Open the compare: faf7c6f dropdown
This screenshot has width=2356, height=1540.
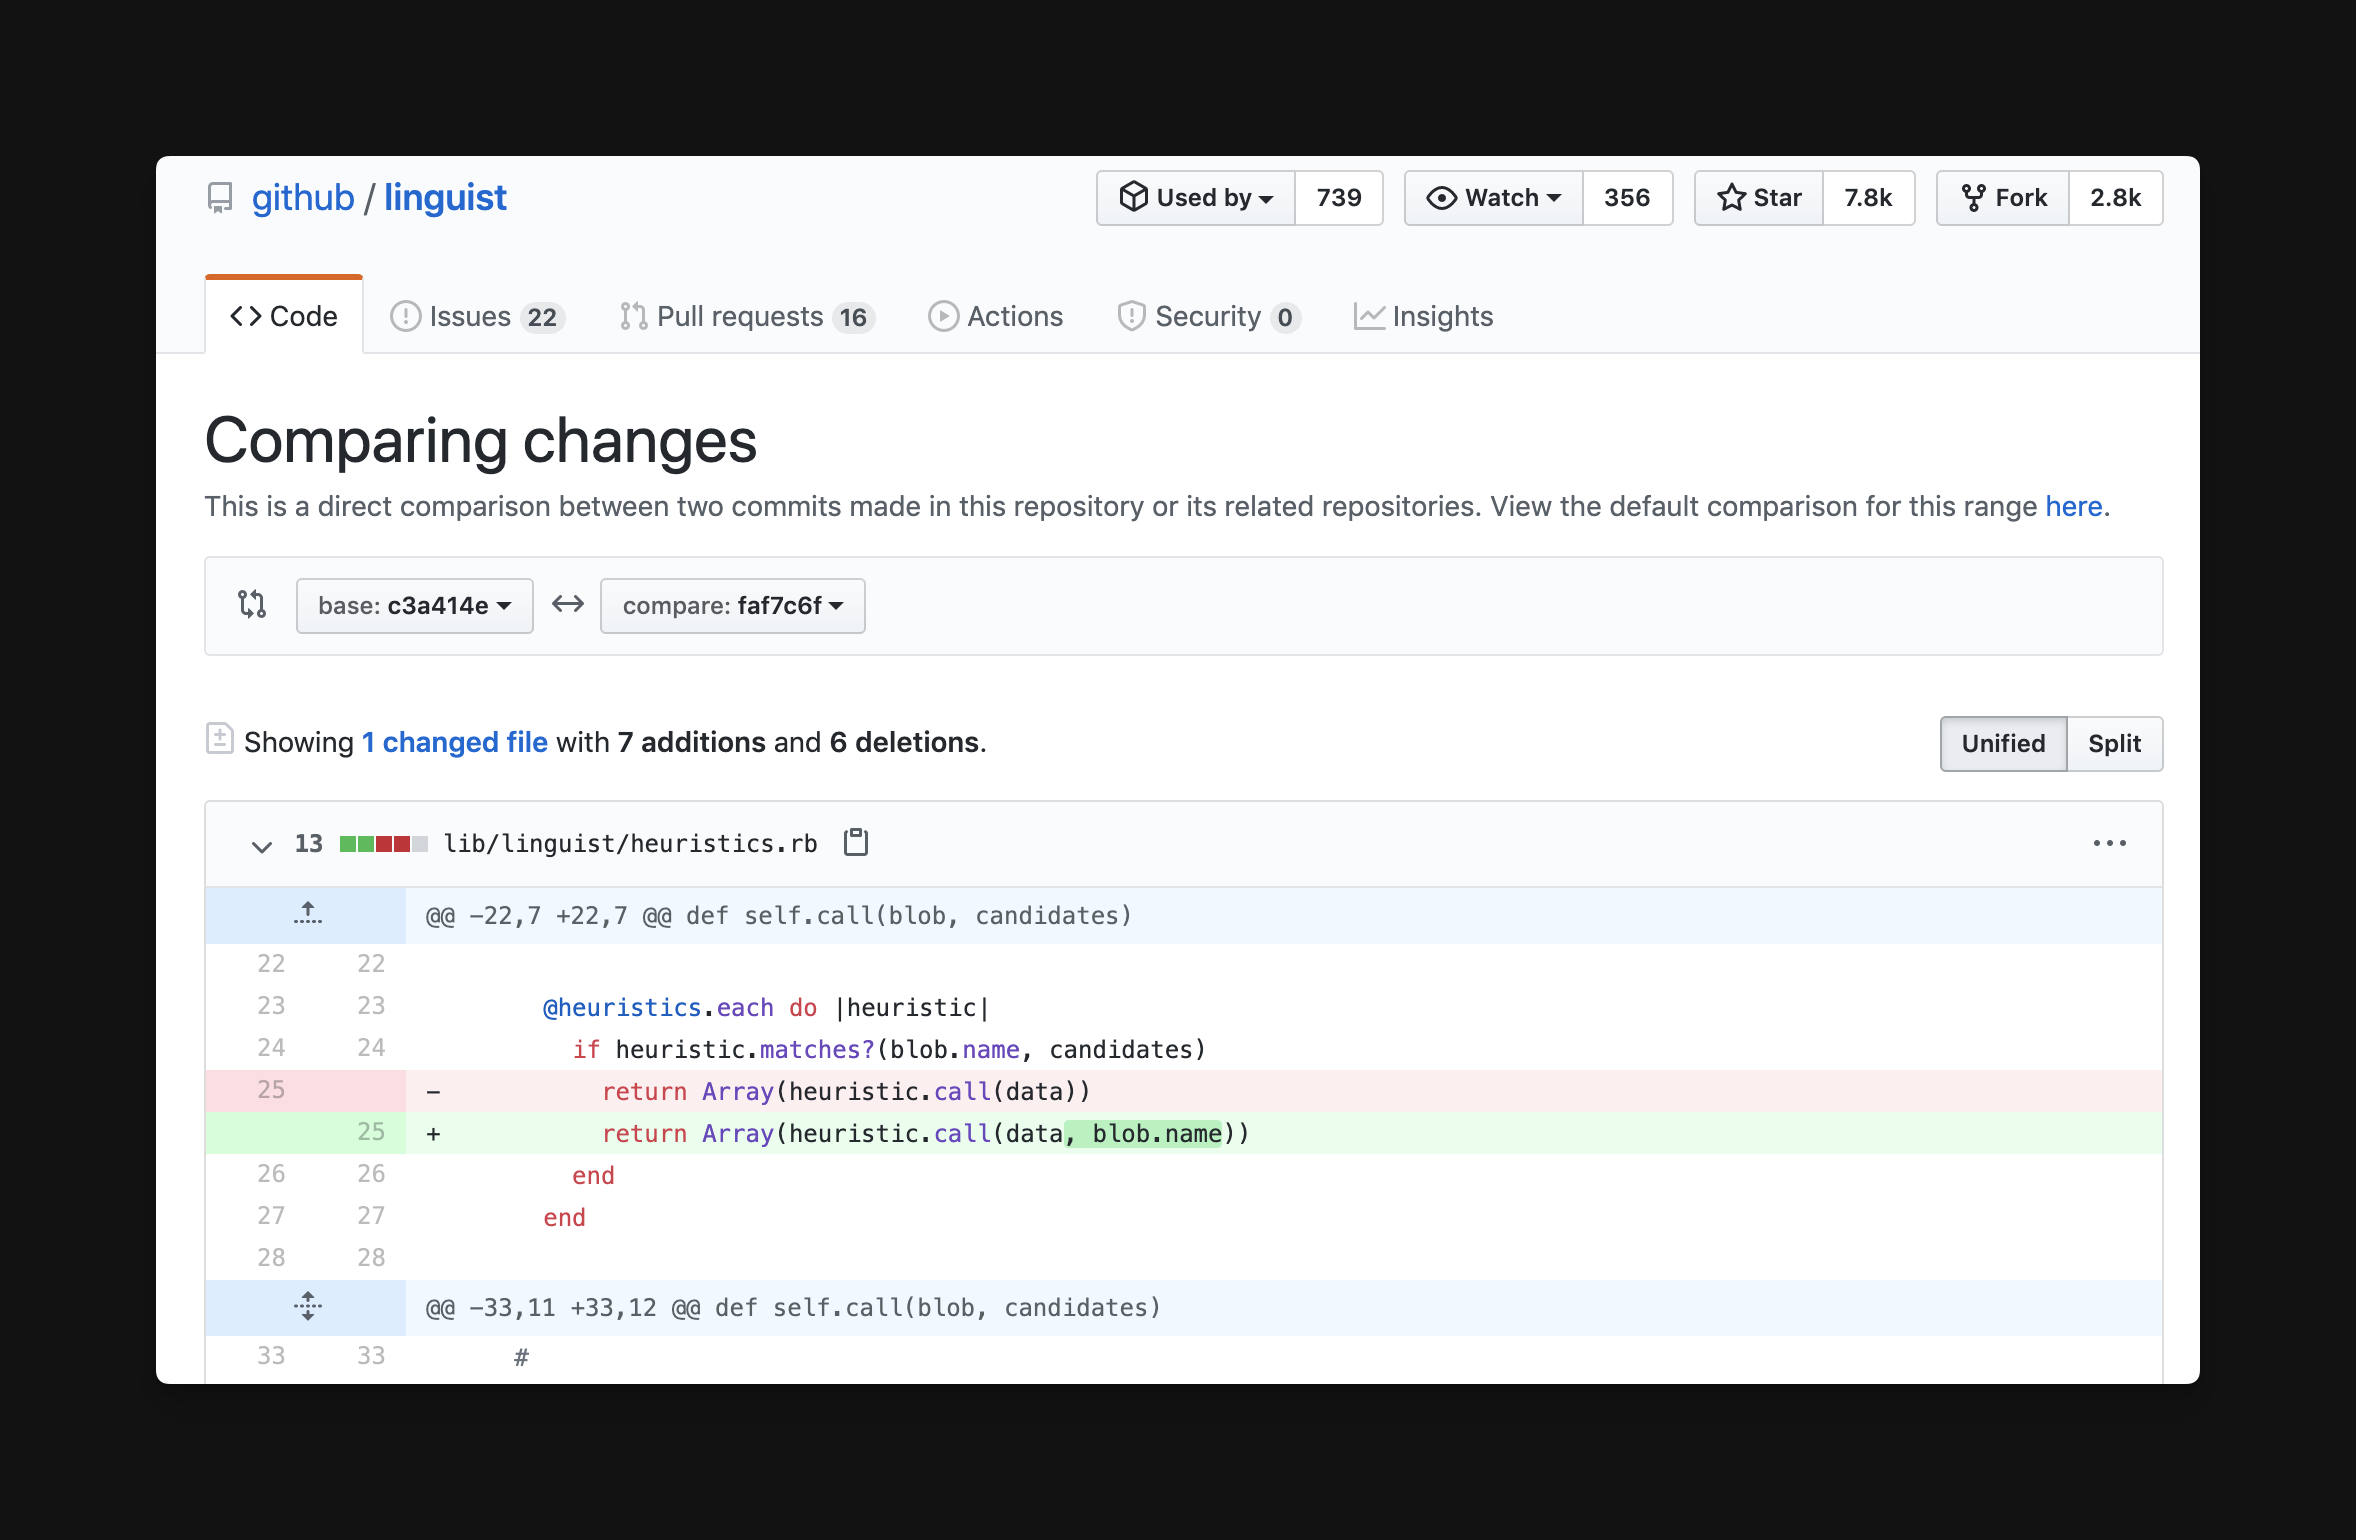732,605
